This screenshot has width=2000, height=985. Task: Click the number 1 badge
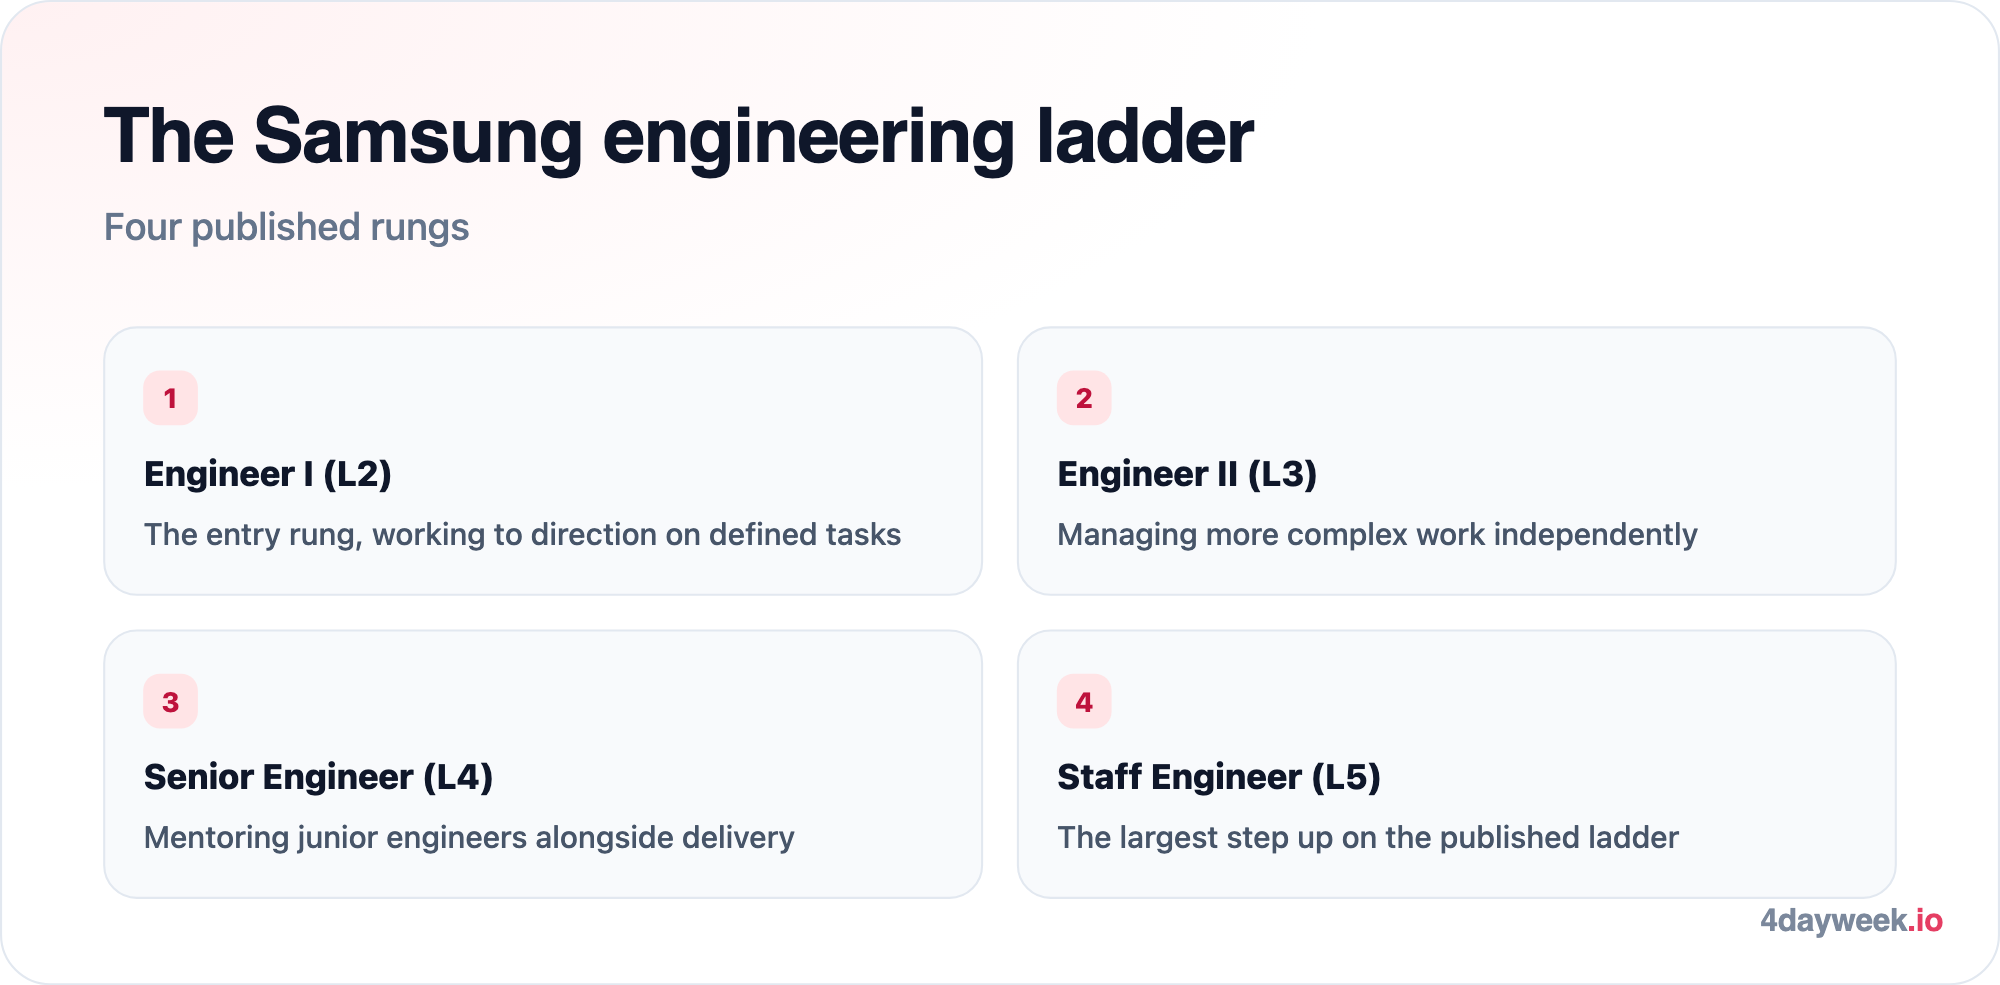click(170, 398)
